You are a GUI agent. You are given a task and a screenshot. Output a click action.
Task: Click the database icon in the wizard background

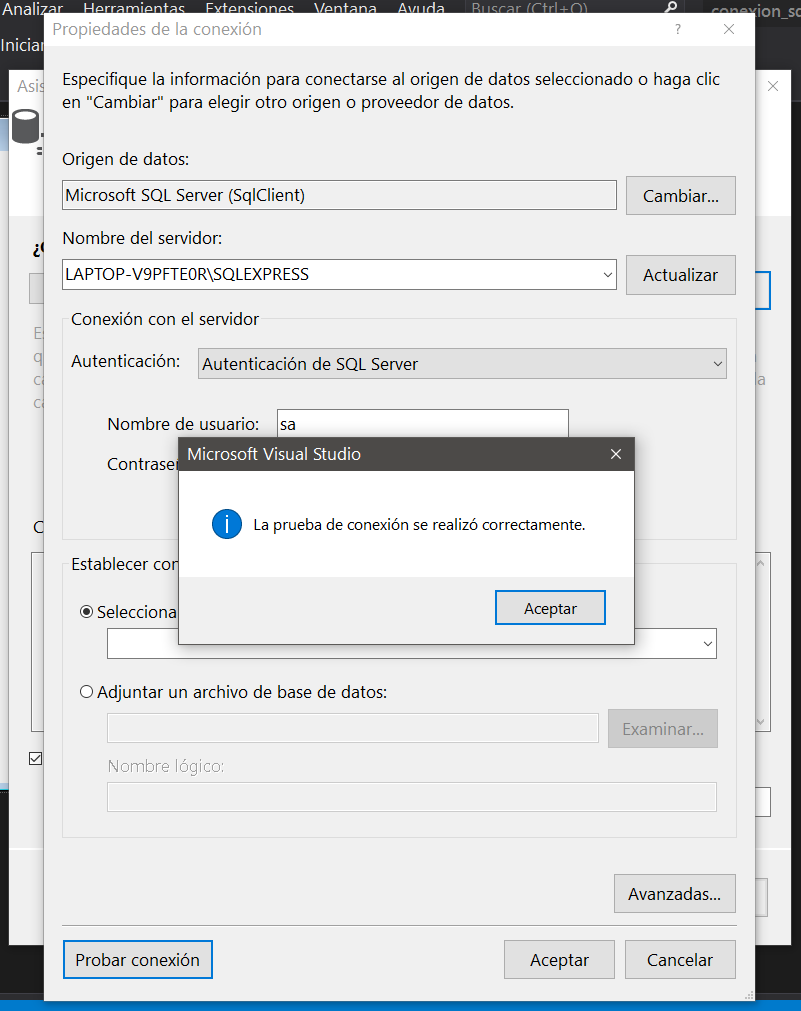click(x=24, y=126)
